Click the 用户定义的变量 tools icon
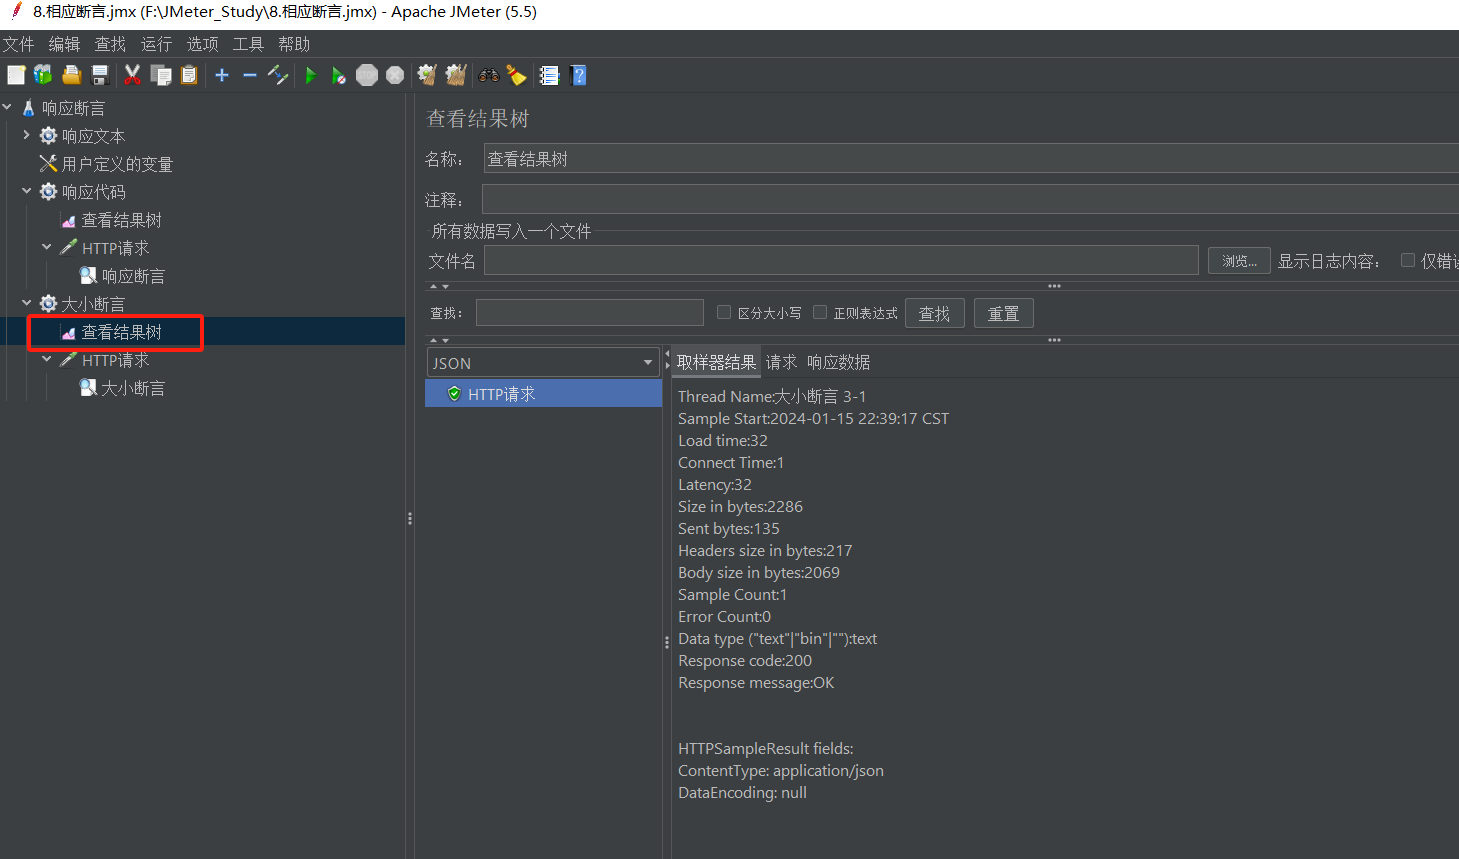 (48, 163)
